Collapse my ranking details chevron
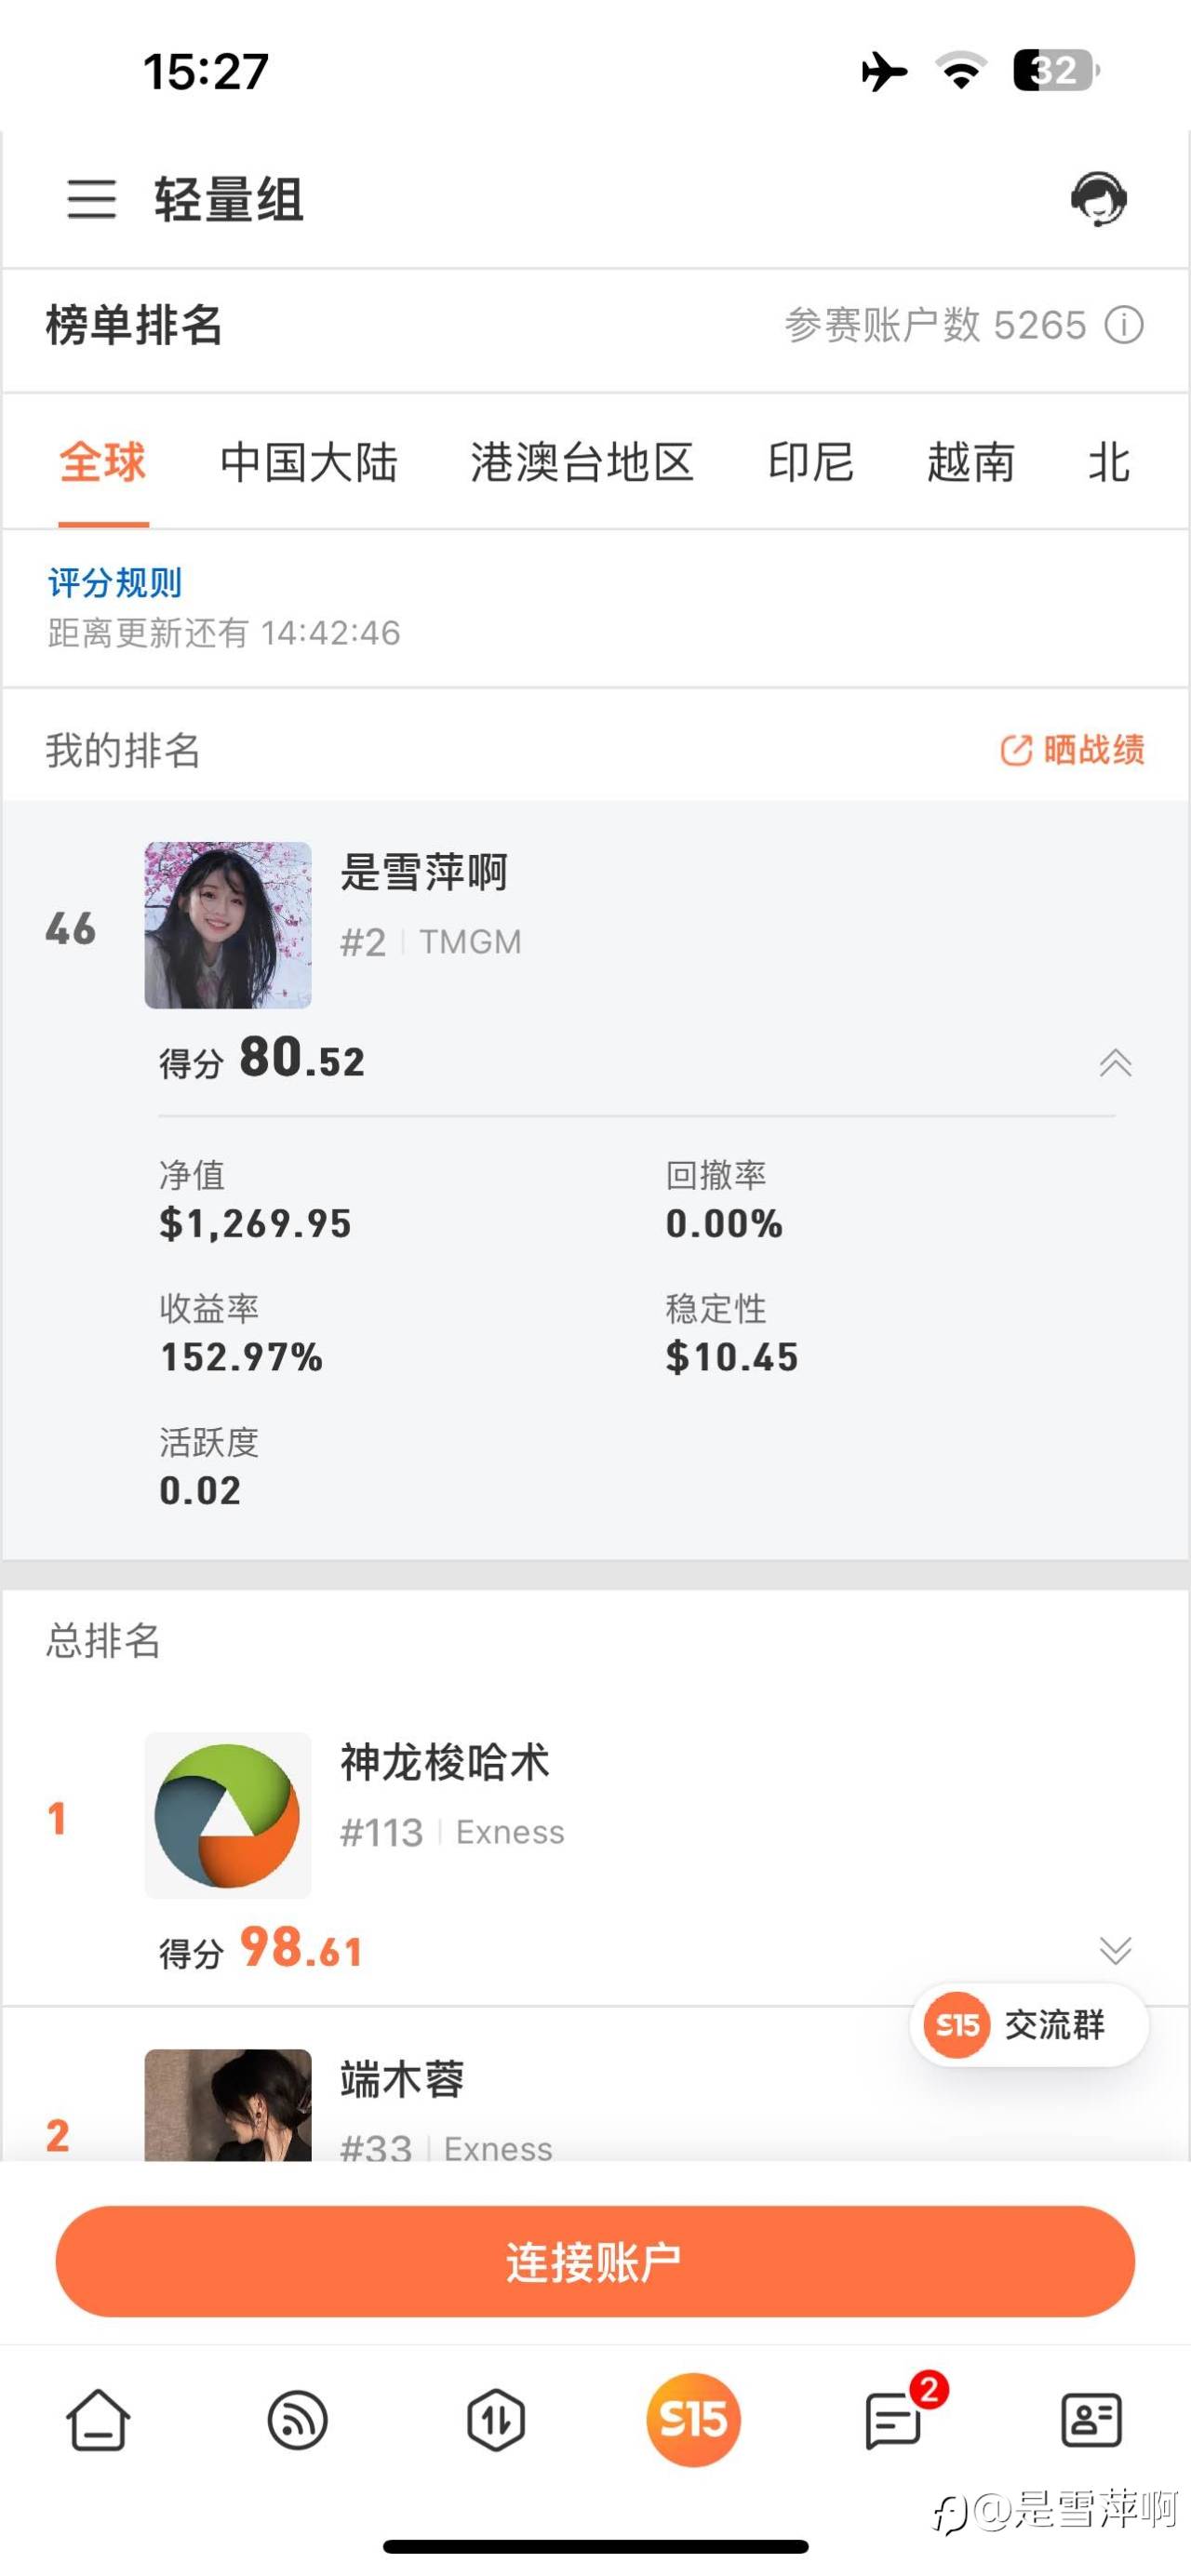This screenshot has height=2576, width=1191. (1115, 1062)
